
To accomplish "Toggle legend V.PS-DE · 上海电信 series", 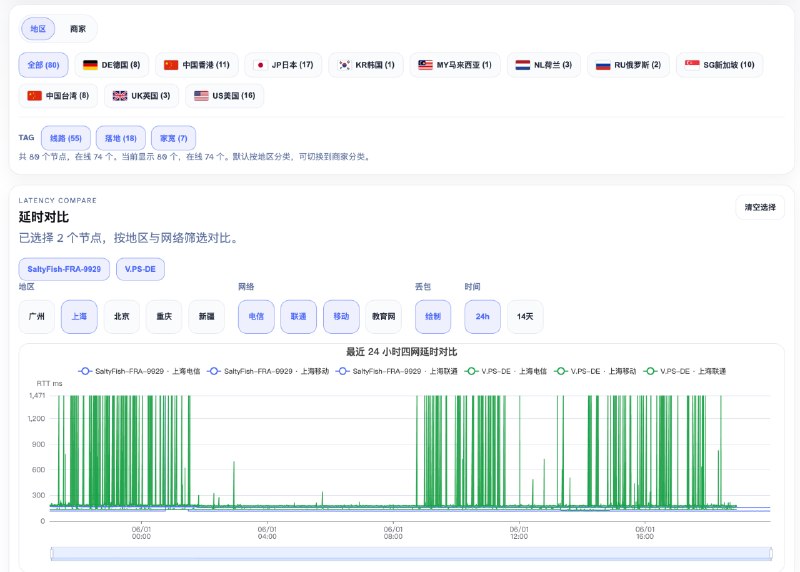I will pyautogui.click(x=505, y=371).
